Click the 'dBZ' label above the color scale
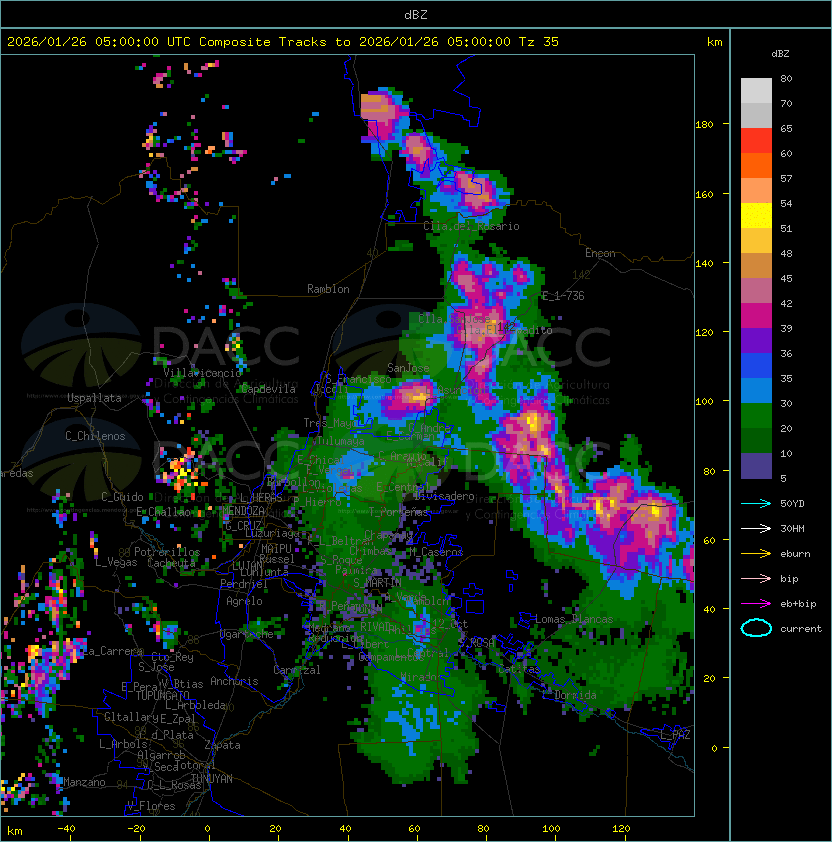Viewport: 832px width, 842px height. tap(780, 54)
